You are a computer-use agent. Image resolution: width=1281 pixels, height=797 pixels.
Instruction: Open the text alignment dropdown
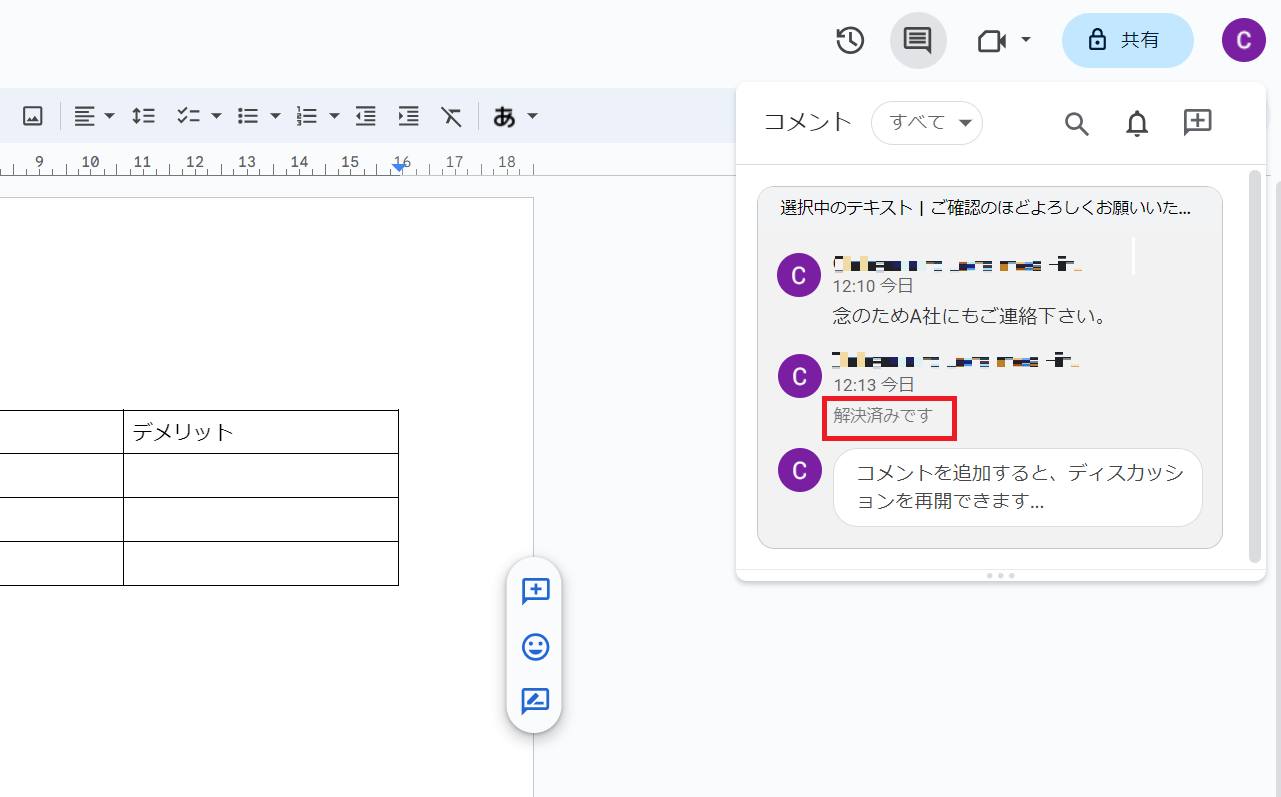95,116
